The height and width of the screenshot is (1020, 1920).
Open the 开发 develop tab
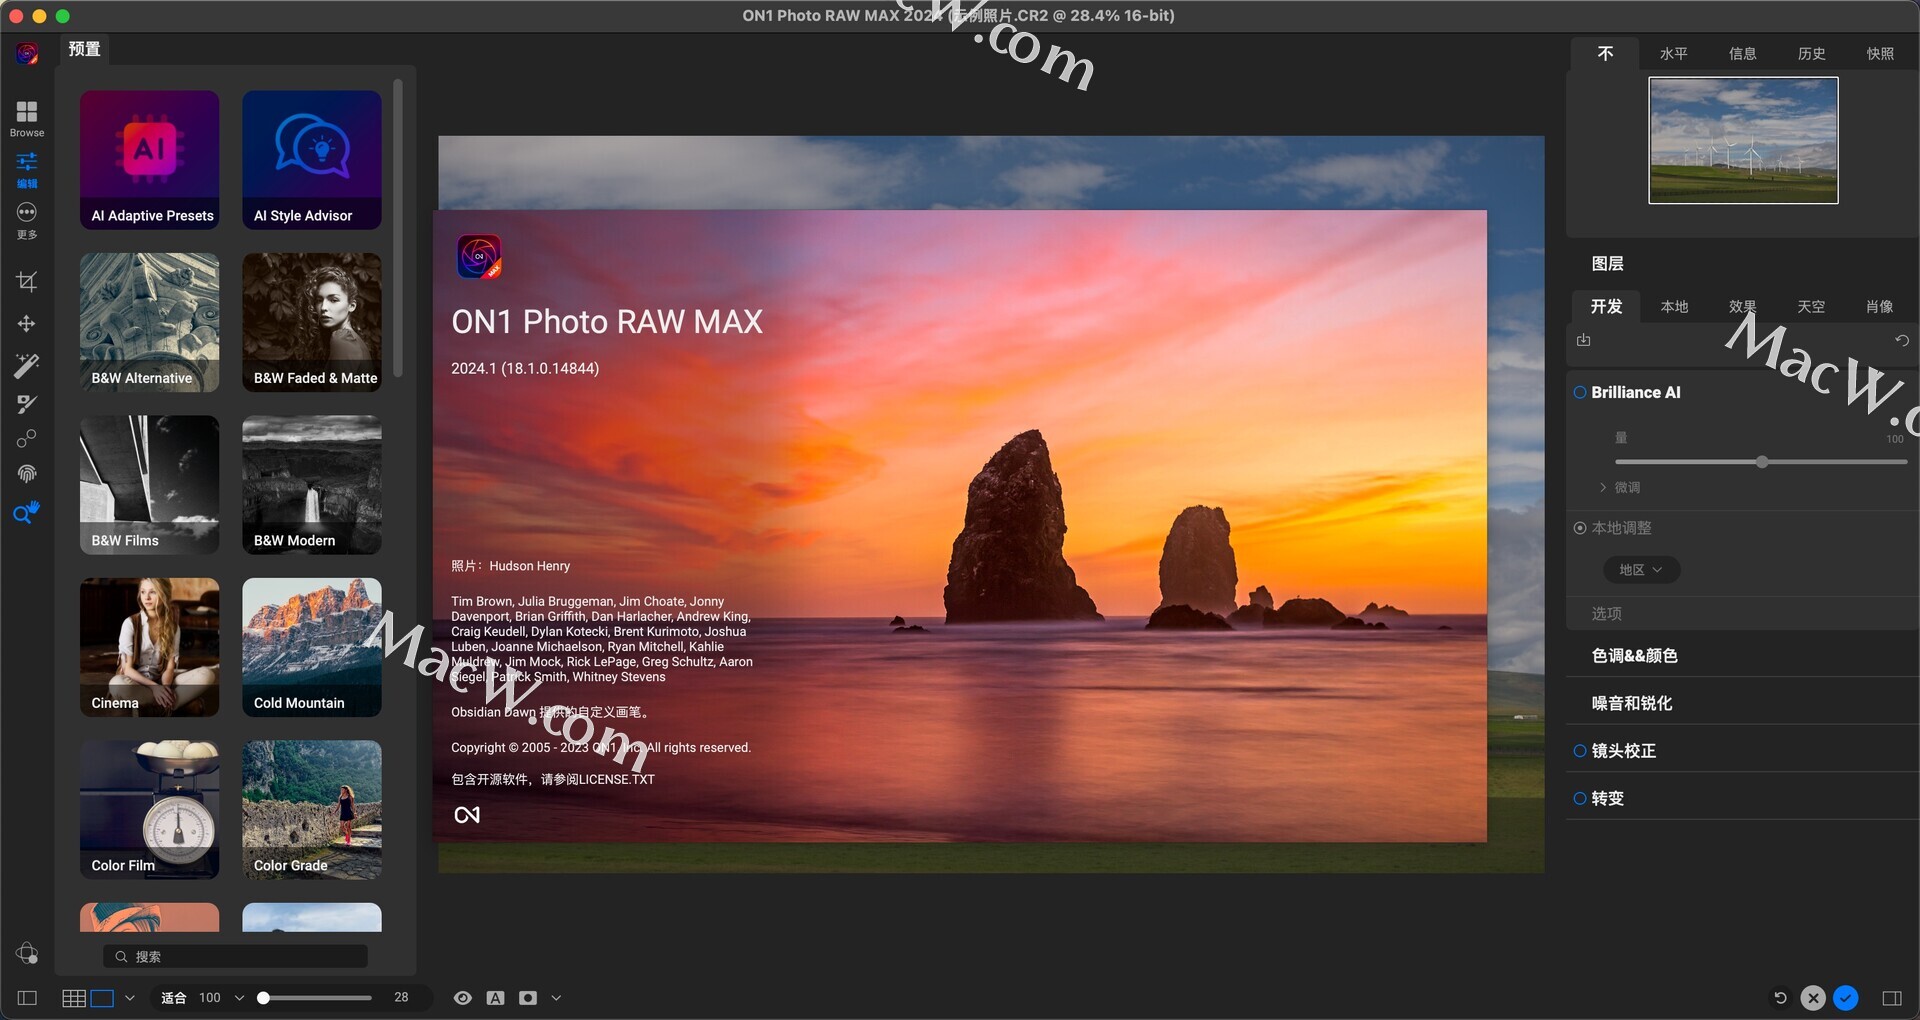pyautogui.click(x=1606, y=306)
